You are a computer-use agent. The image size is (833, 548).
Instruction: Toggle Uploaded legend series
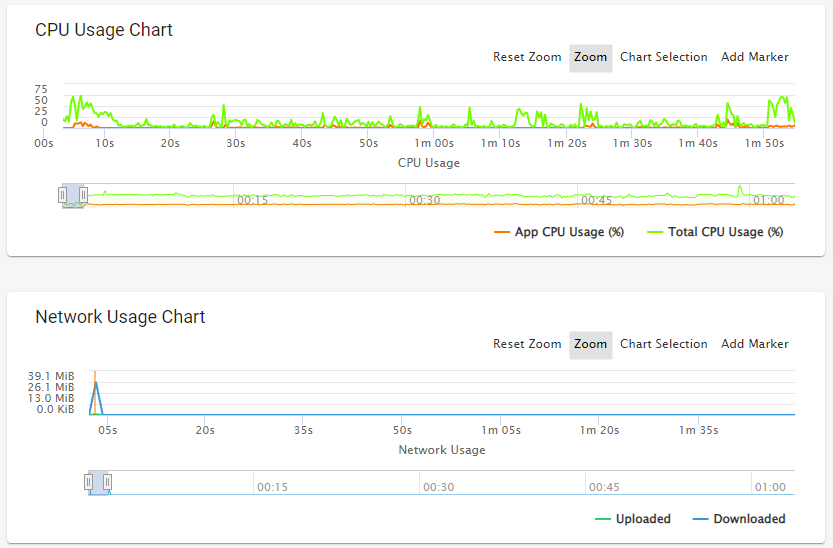coord(633,519)
